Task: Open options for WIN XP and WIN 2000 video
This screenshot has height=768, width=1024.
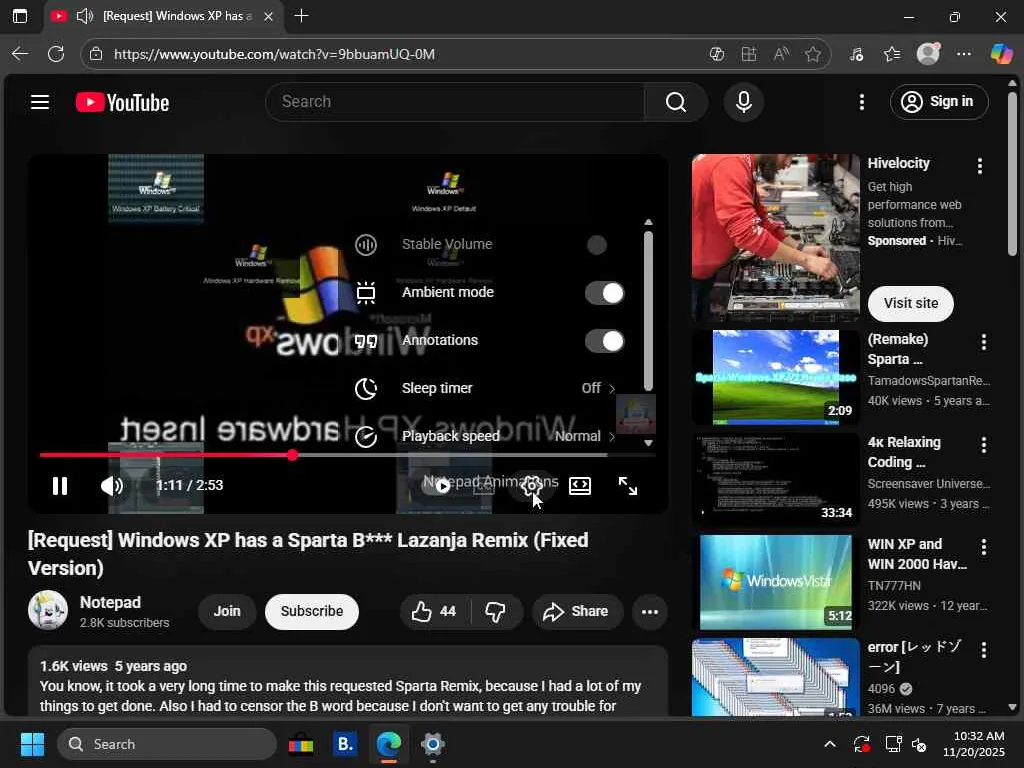Action: point(984,547)
